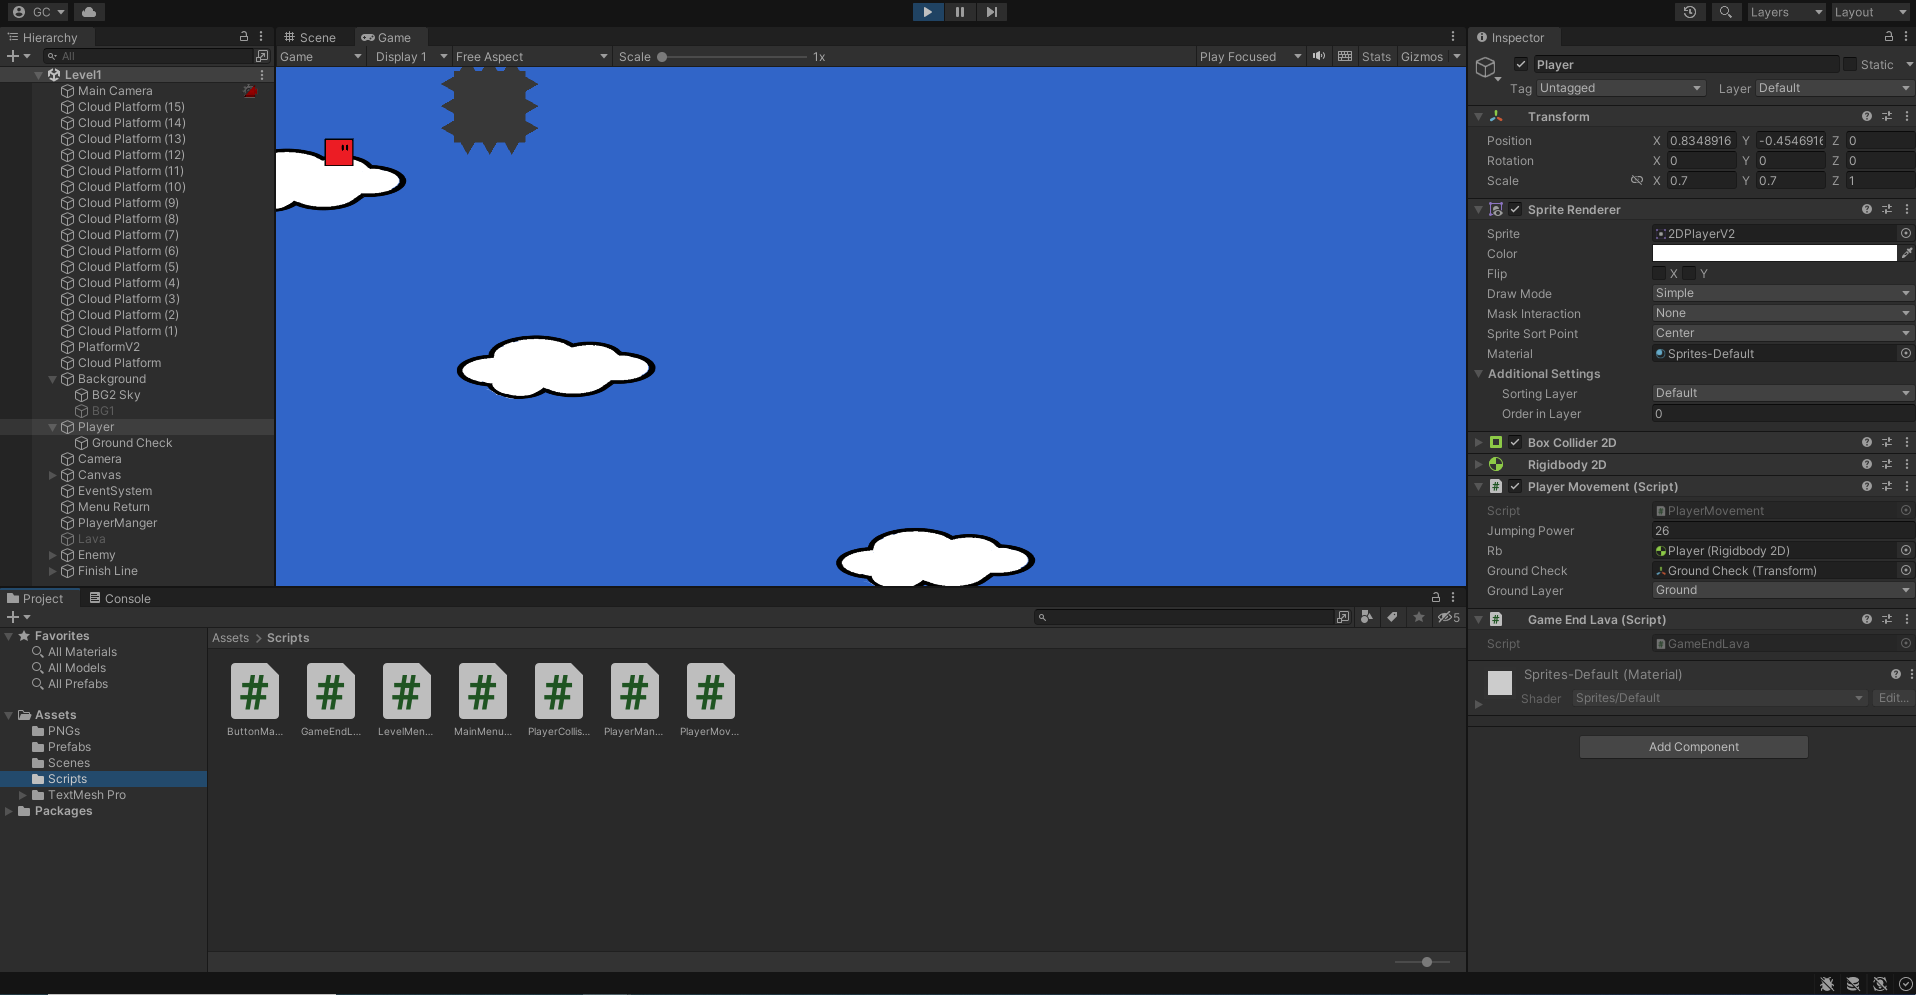
Task: Click the Jumping Power field
Action: [x=1782, y=531]
